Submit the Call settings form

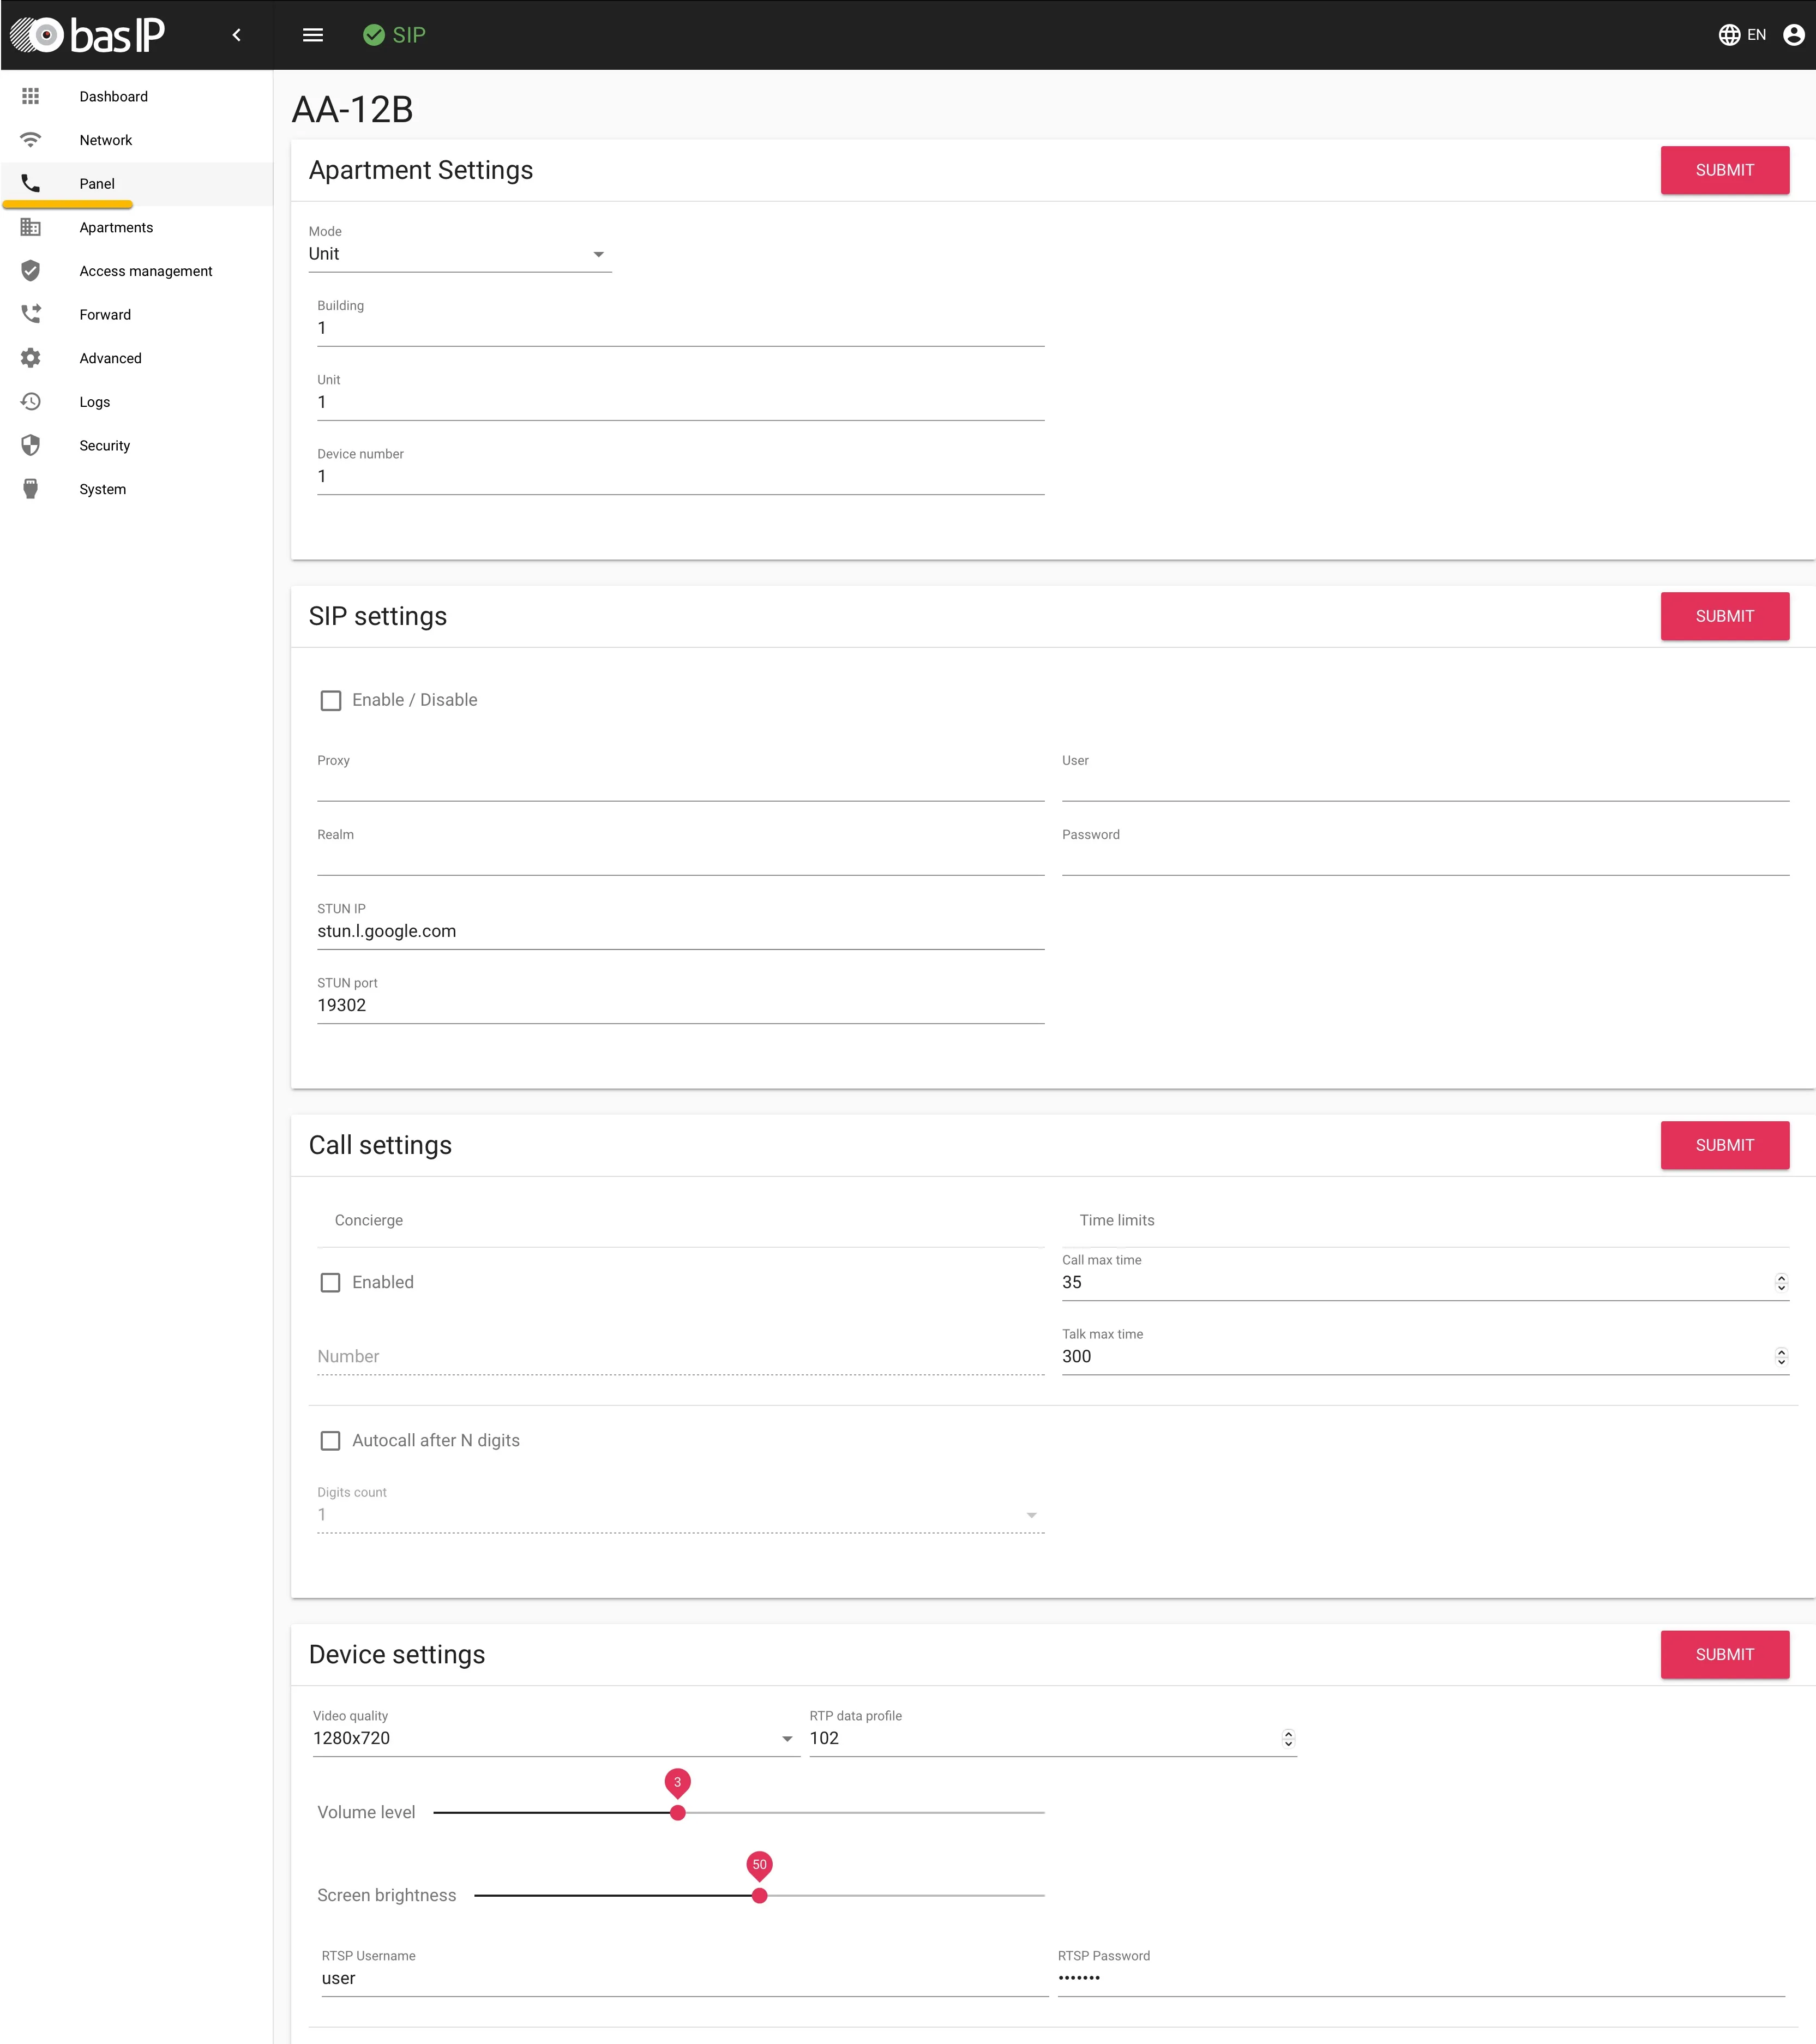(x=1725, y=1145)
